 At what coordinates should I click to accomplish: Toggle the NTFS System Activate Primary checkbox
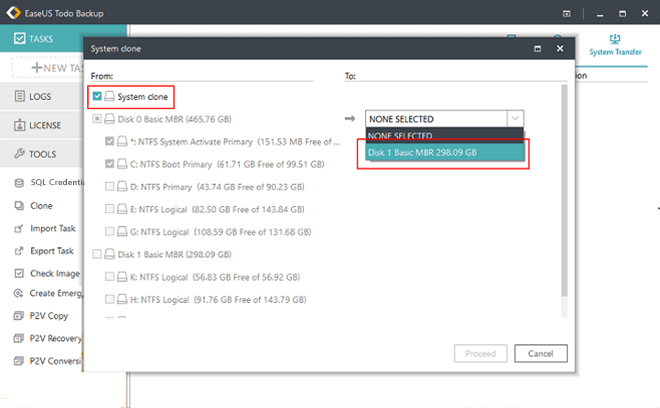point(109,141)
